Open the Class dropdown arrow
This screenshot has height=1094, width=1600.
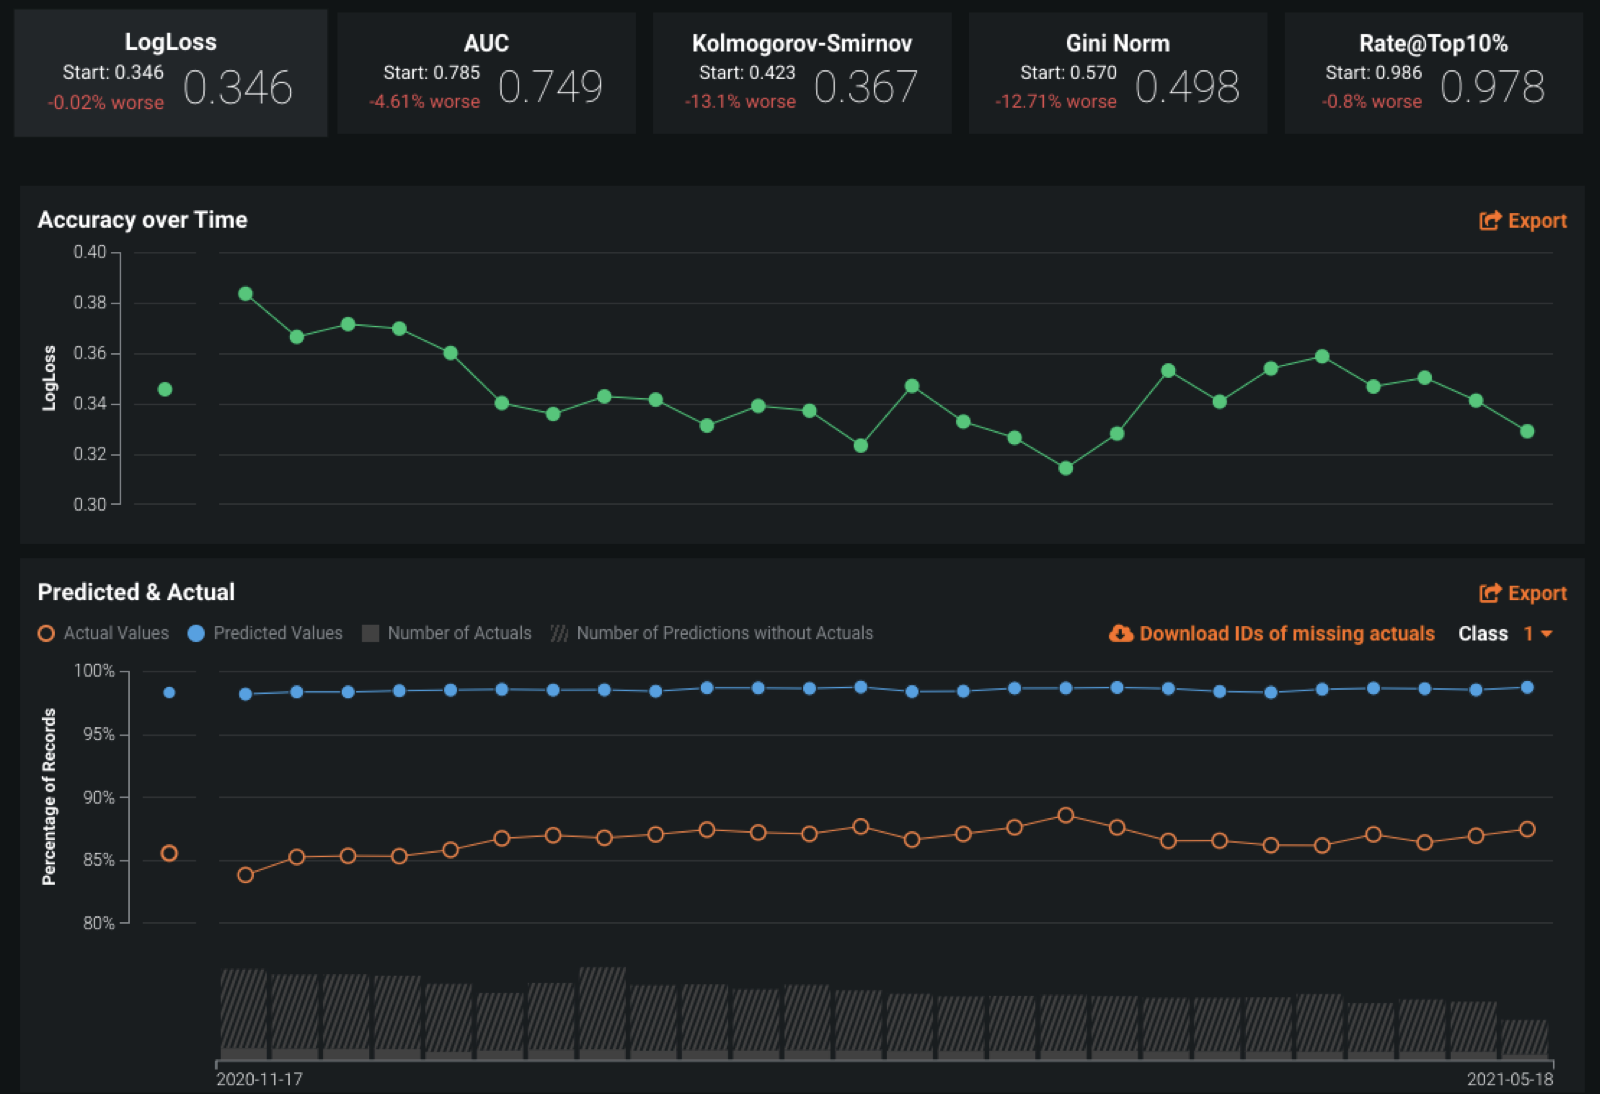pyautogui.click(x=1547, y=634)
